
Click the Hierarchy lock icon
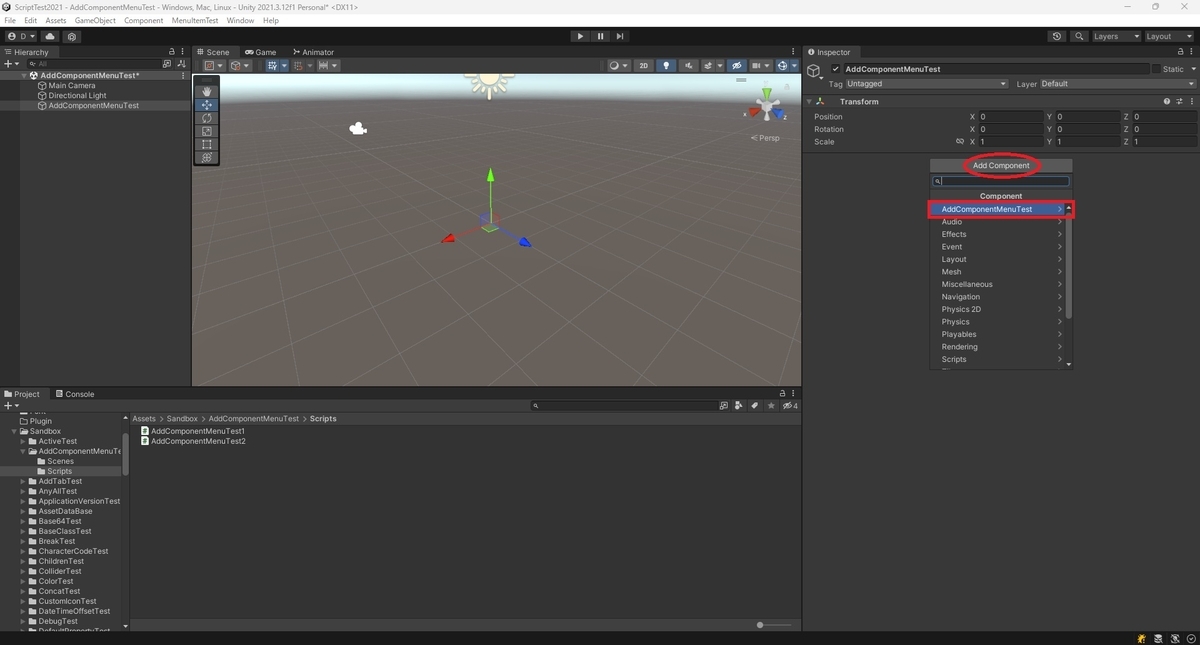(x=171, y=52)
